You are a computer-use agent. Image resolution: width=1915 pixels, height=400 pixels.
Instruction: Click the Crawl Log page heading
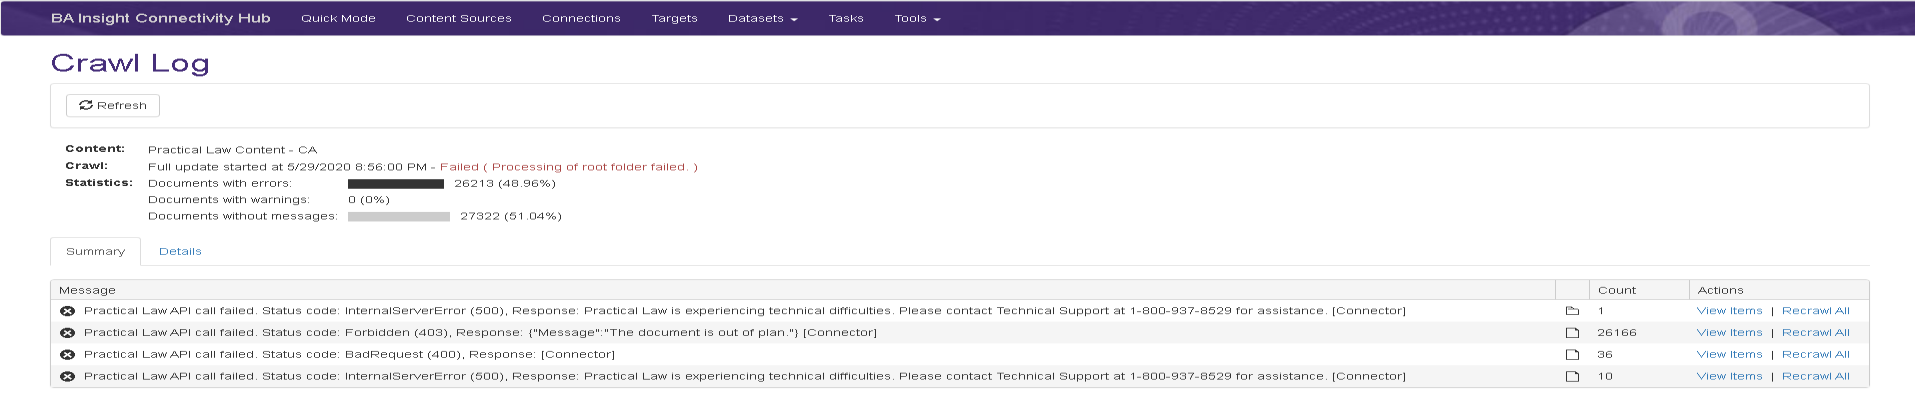[130, 63]
